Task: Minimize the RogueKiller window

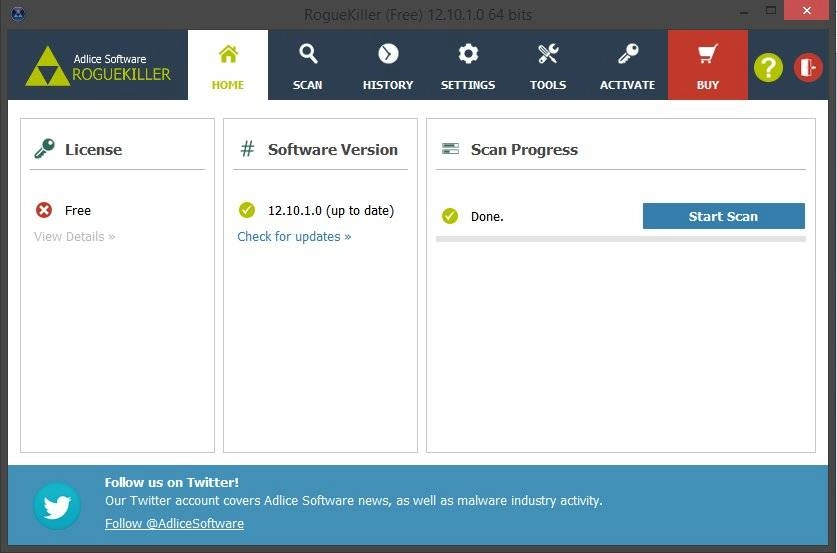Action: [x=745, y=11]
